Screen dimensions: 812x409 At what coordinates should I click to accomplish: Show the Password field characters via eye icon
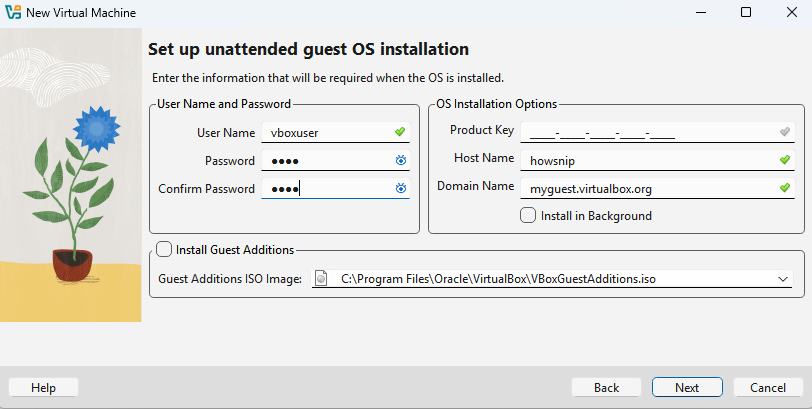point(400,160)
